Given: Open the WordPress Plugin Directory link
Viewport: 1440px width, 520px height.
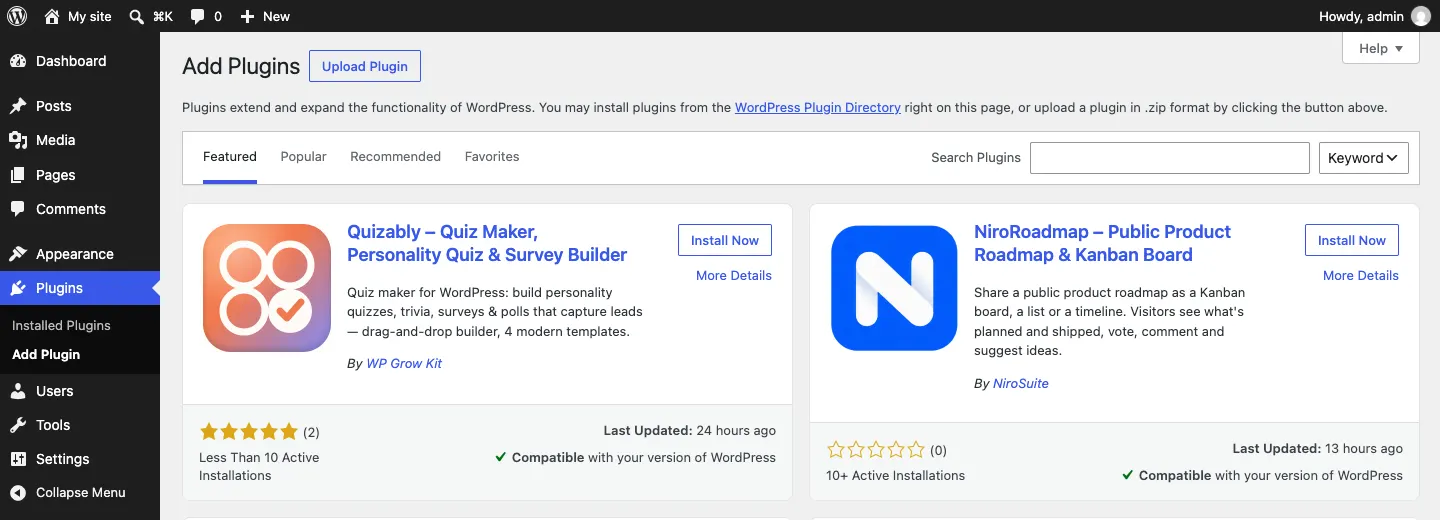Looking at the screenshot, I should (x=818, y=107).
